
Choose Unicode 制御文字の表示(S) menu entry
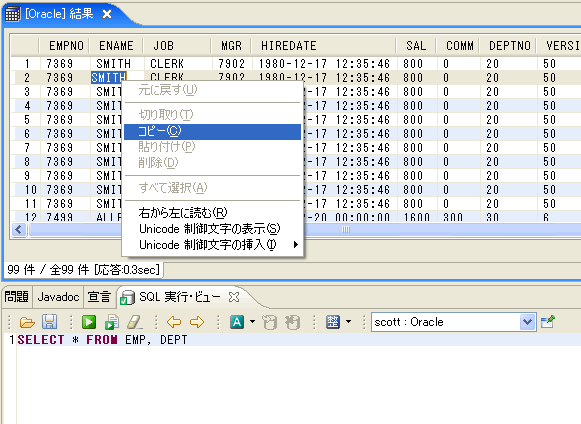point(212,229)
